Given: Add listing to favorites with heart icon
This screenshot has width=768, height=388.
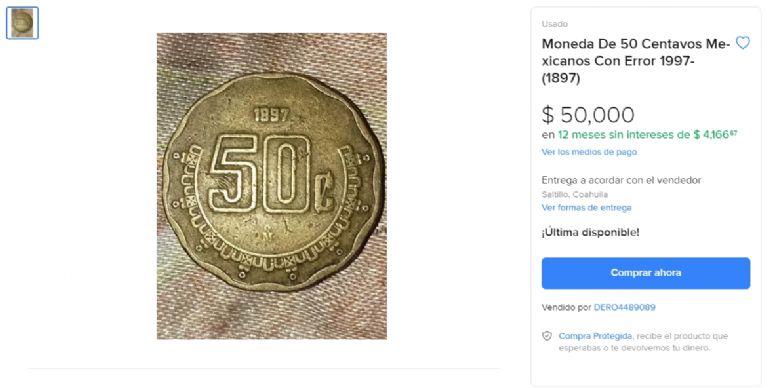Looking at the screenshot, I should tap(743, 43).
